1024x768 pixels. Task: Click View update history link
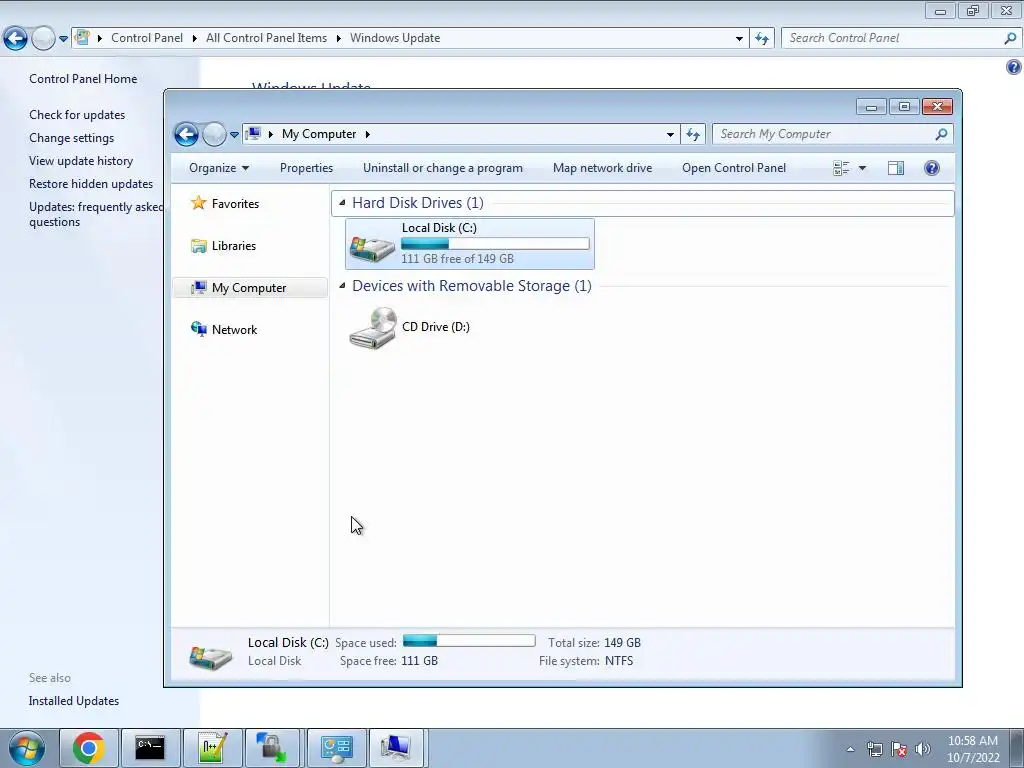81,161
